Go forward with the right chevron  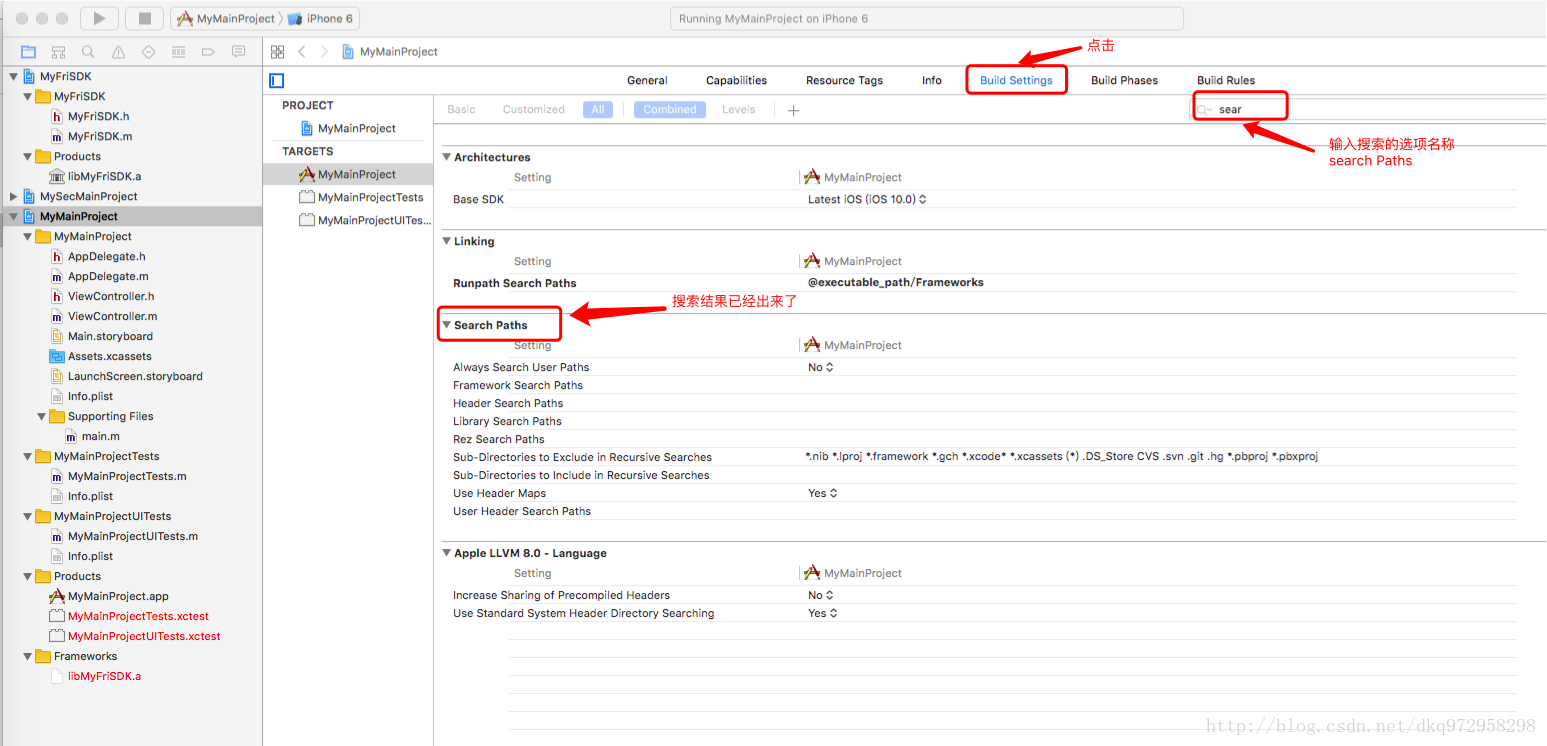[x=324, y=51]
